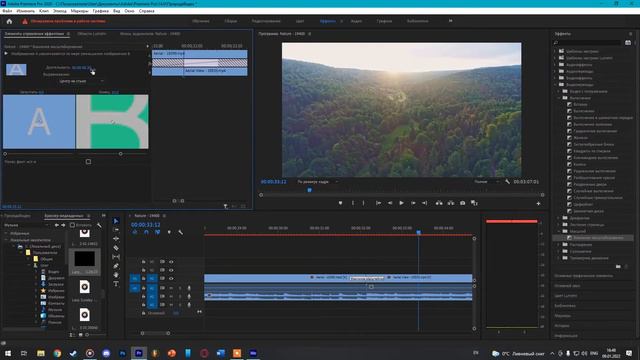
Task: Collapse 'Вытеснение' transitions folder
Action: pos(559,98)
